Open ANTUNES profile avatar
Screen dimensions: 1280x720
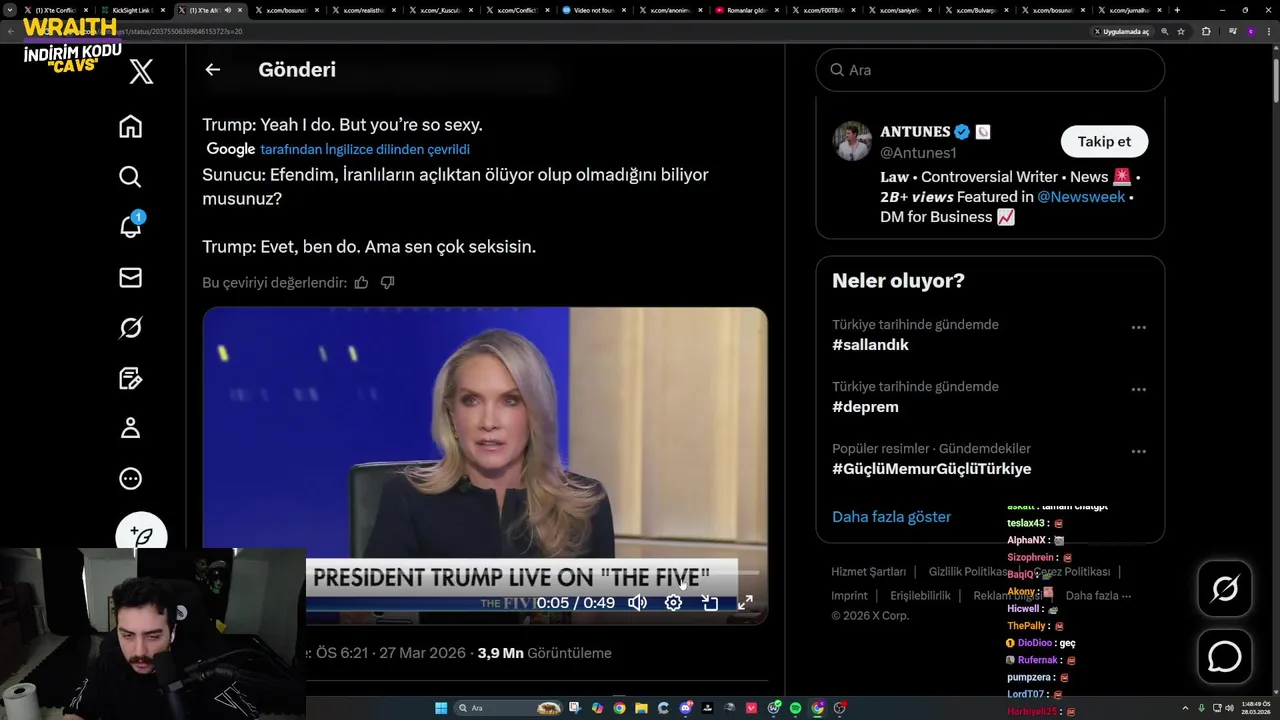click(x=852, y=142)
